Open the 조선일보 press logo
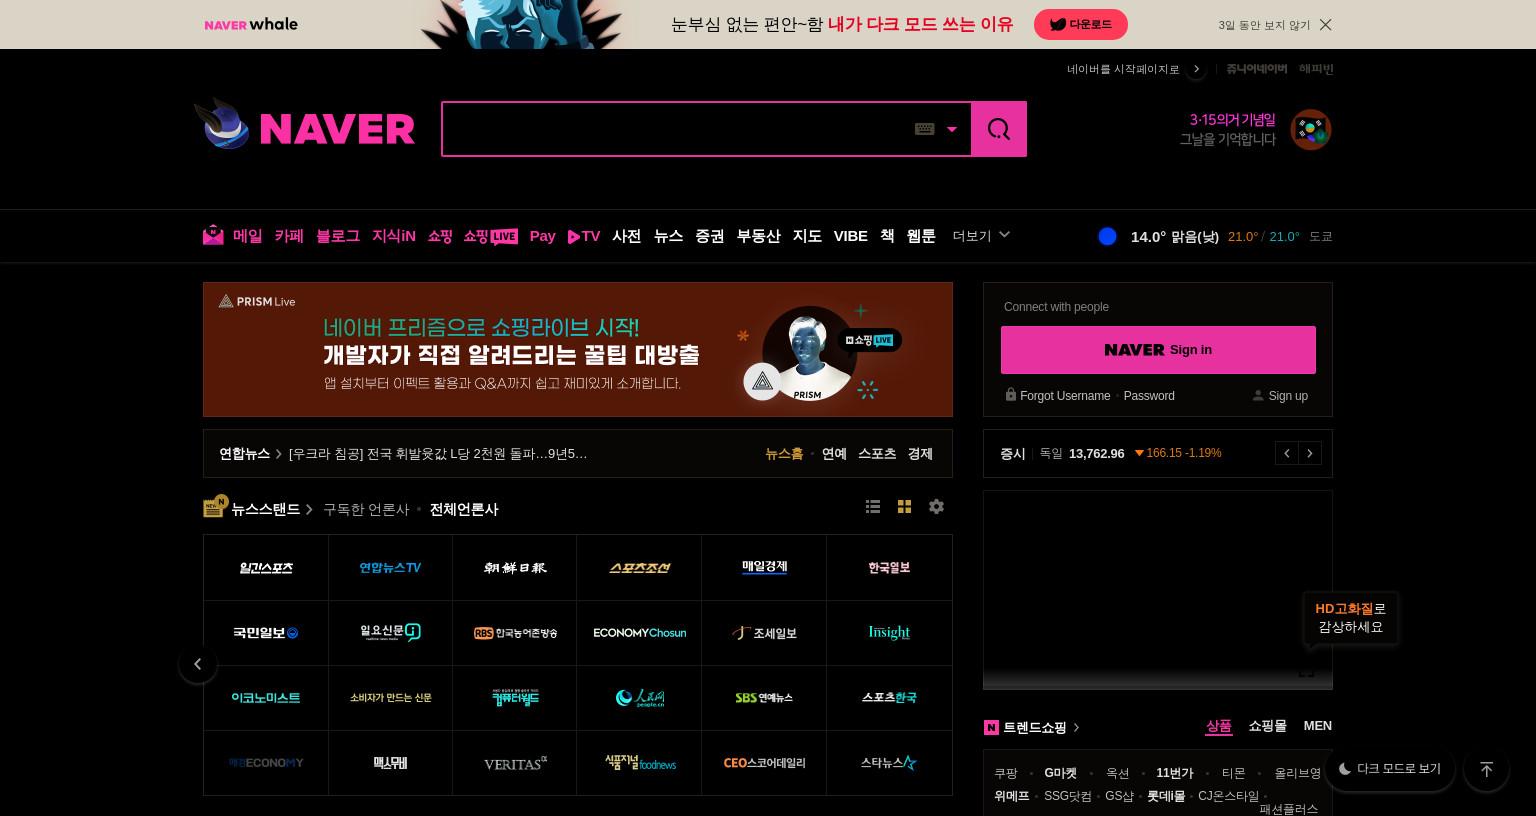 515,568
